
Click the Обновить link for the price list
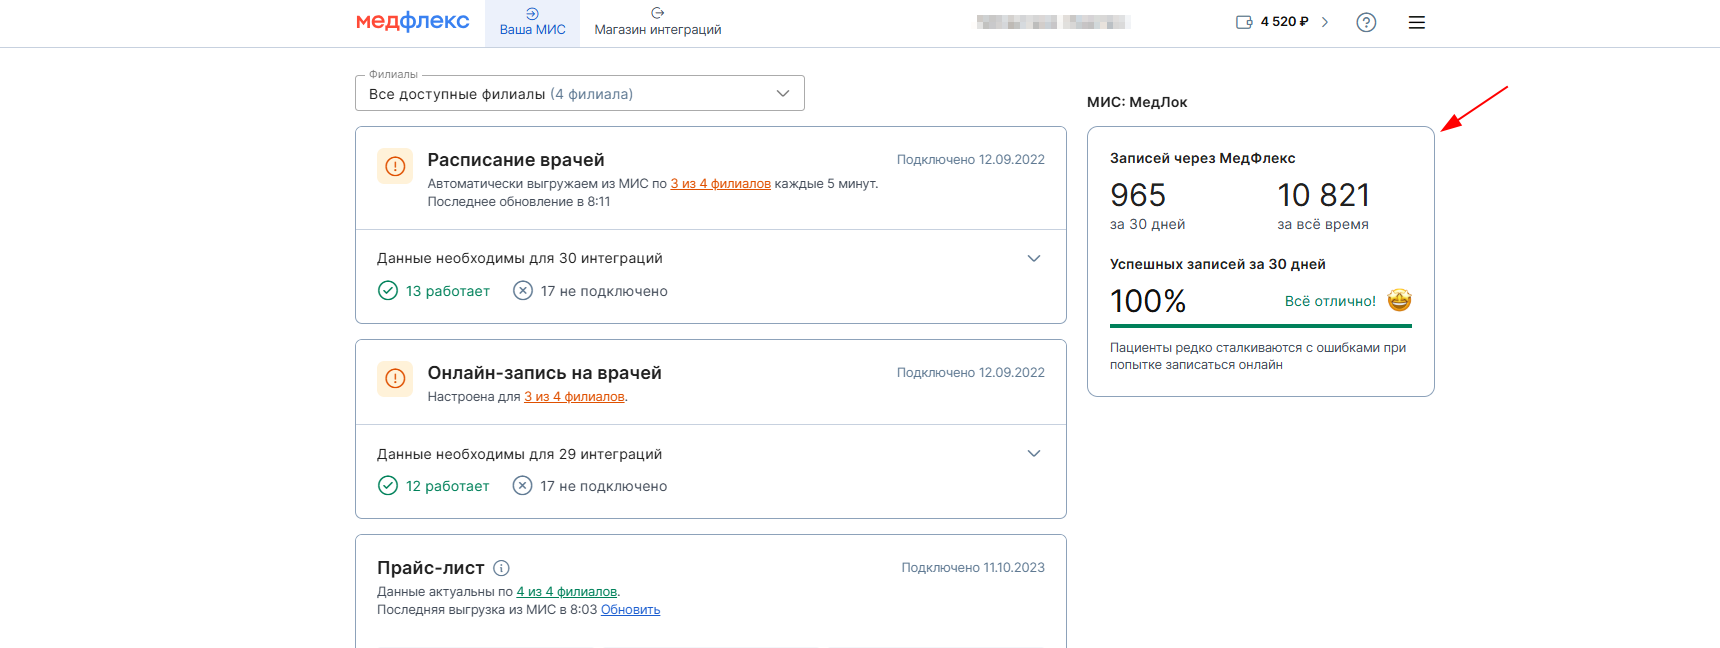point(630,610)
